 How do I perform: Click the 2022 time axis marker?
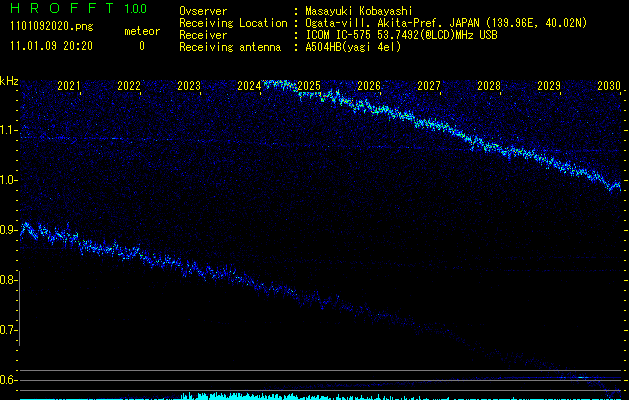pyautogui.click(x=129, y=85)
